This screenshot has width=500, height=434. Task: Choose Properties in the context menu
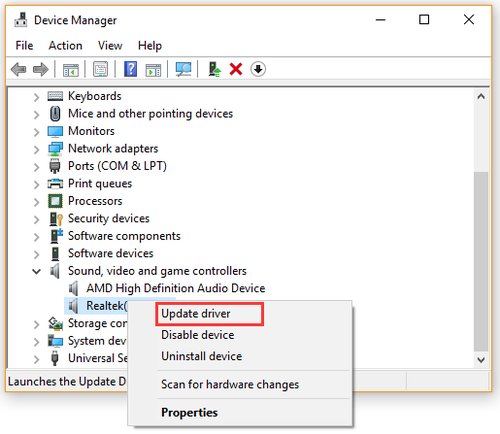189,413
